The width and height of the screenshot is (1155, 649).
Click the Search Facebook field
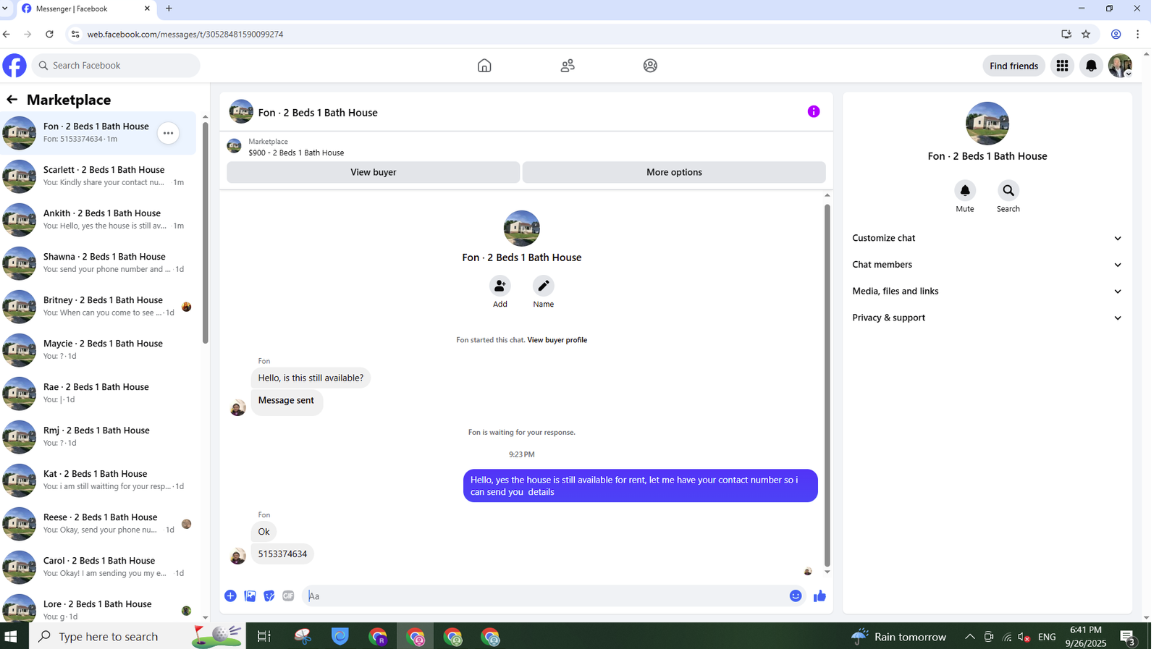(116, 66)
